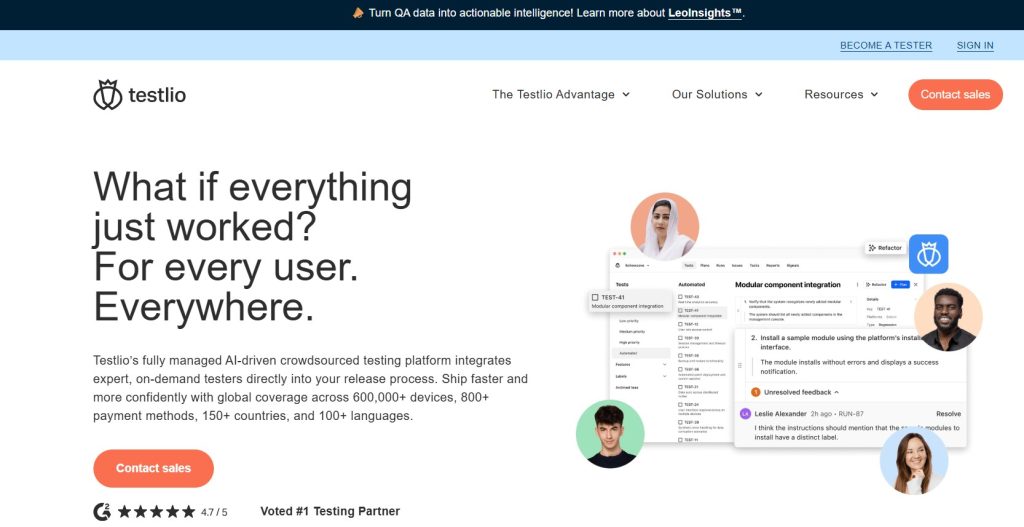Click the avatar of the bearded man on peach background
The image size is (1024, 527).
(948, 317)
